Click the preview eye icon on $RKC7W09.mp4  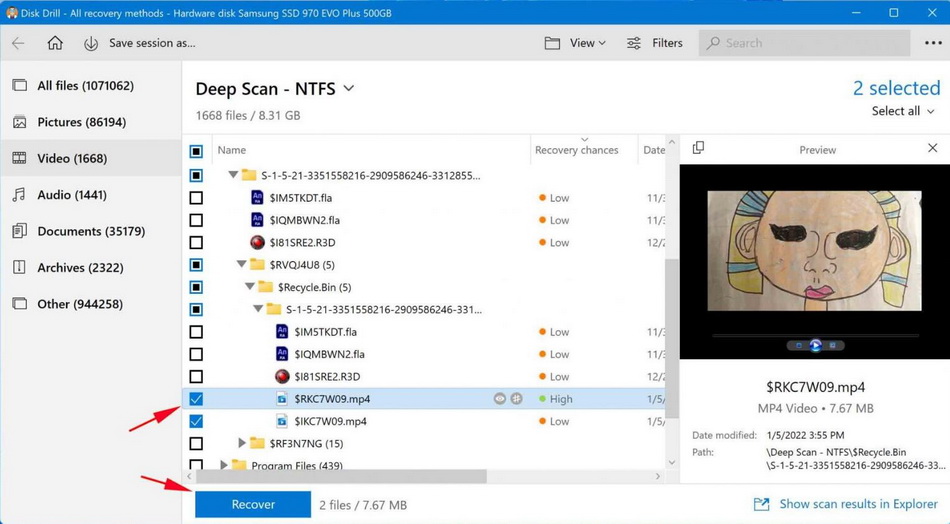click(499, 399)
